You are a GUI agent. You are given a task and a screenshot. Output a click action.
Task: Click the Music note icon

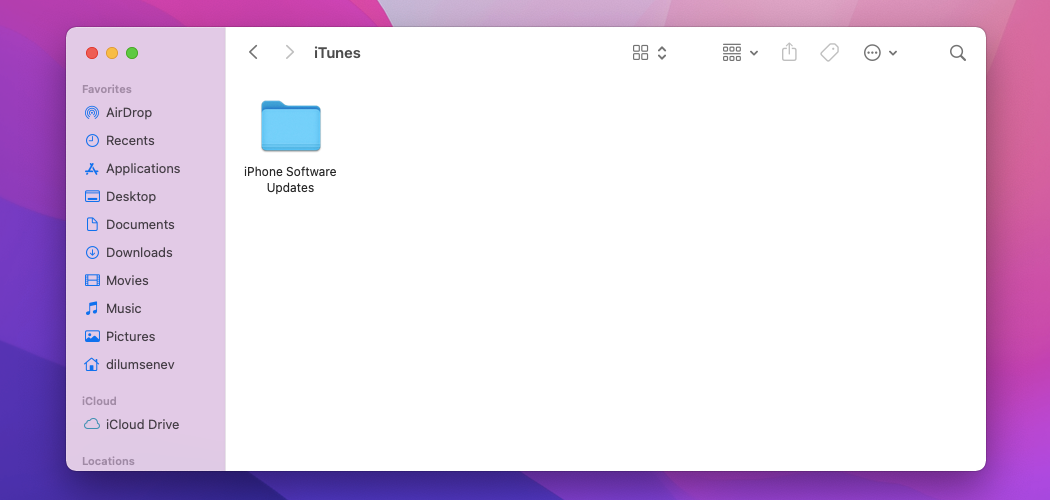click(92, 309)
